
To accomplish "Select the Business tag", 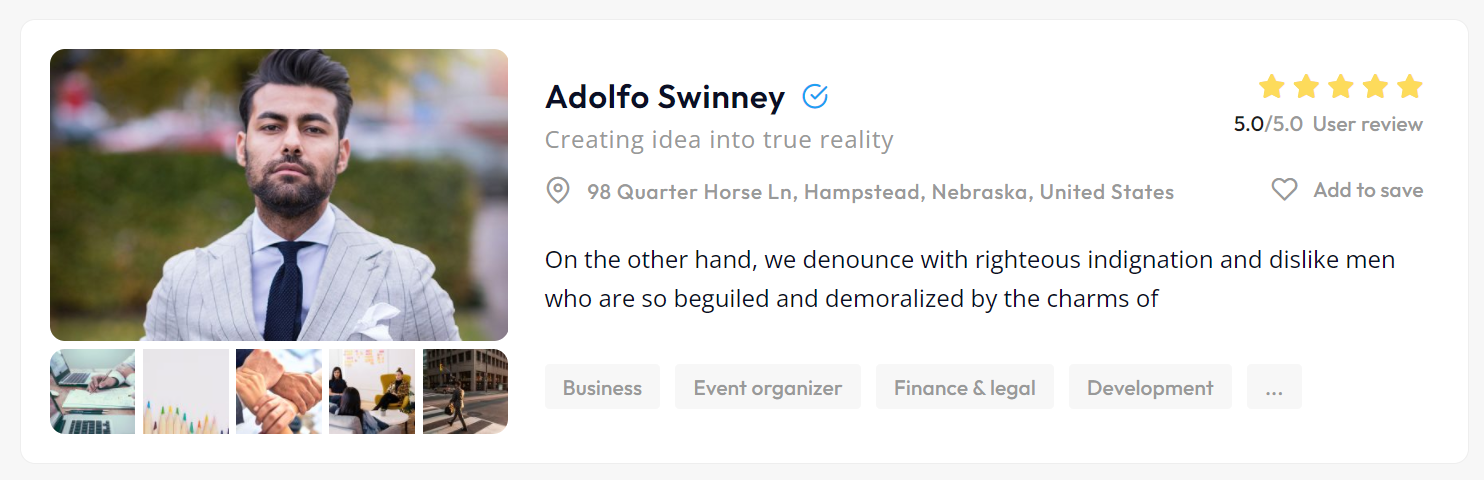I will tap(602, 388).
